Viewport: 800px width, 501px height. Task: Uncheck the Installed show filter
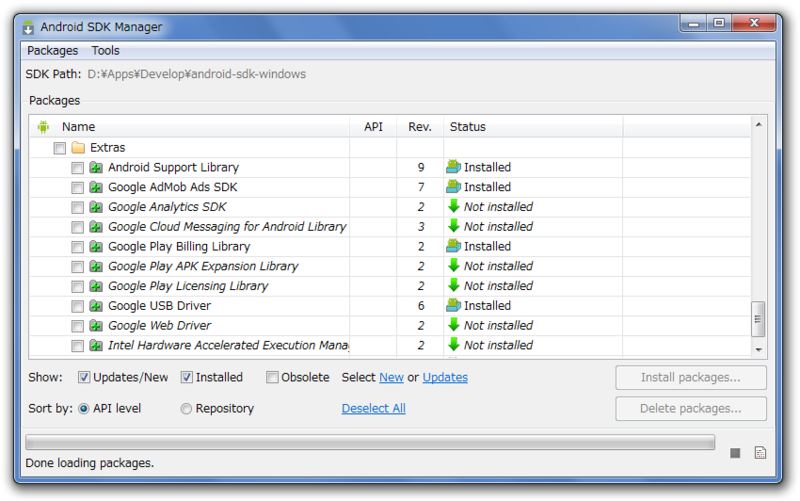point(187,378)
